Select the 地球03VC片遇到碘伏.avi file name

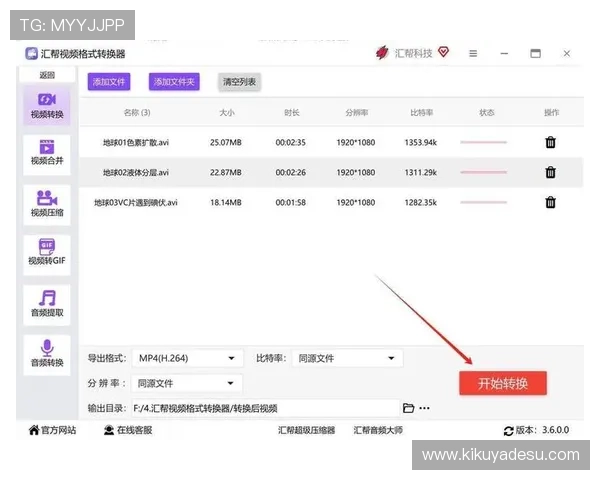(136, 202)
